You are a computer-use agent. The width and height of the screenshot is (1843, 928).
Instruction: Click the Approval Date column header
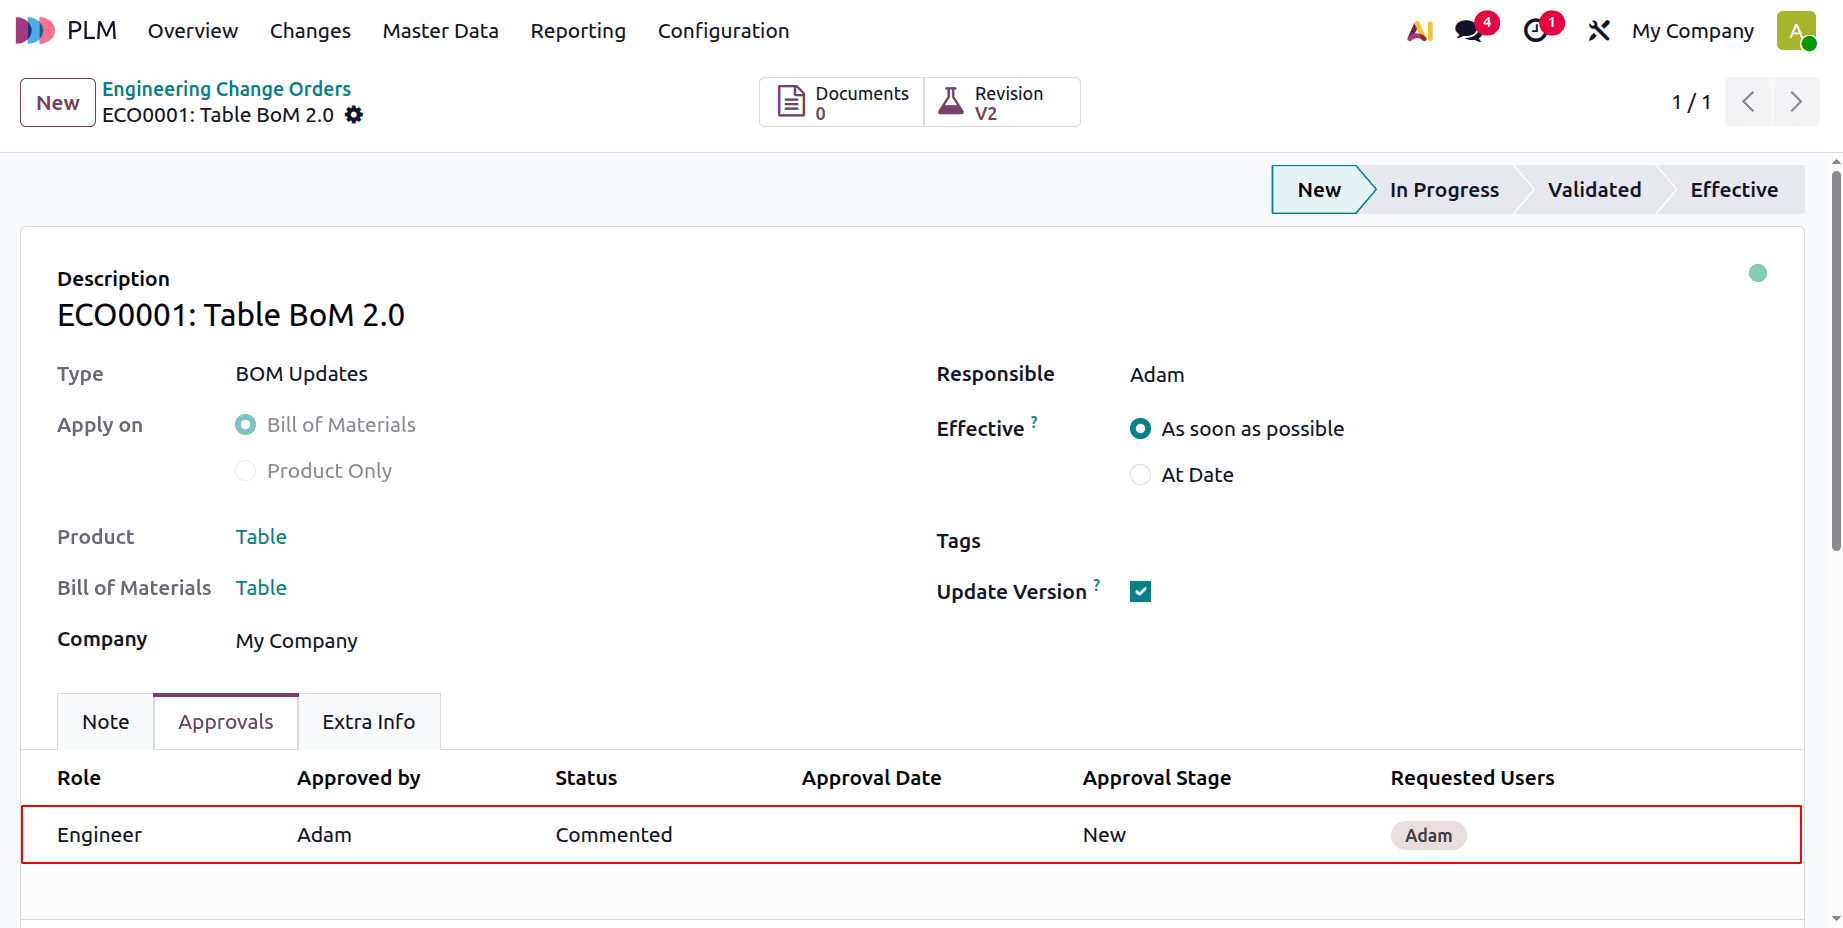point(871,778)
